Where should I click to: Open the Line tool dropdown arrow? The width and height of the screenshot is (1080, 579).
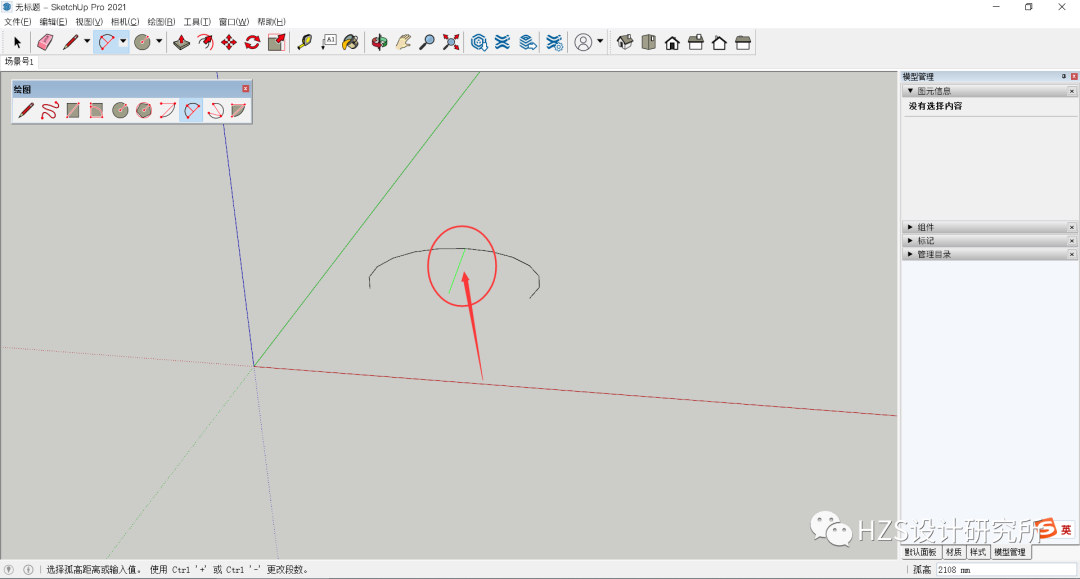pyautogui.click(x=86, y=41)
